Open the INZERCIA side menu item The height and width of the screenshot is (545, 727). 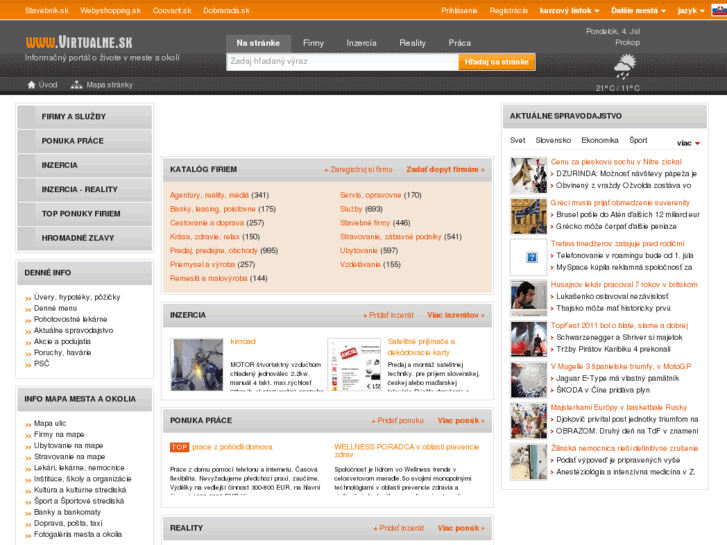pos(84,165)
